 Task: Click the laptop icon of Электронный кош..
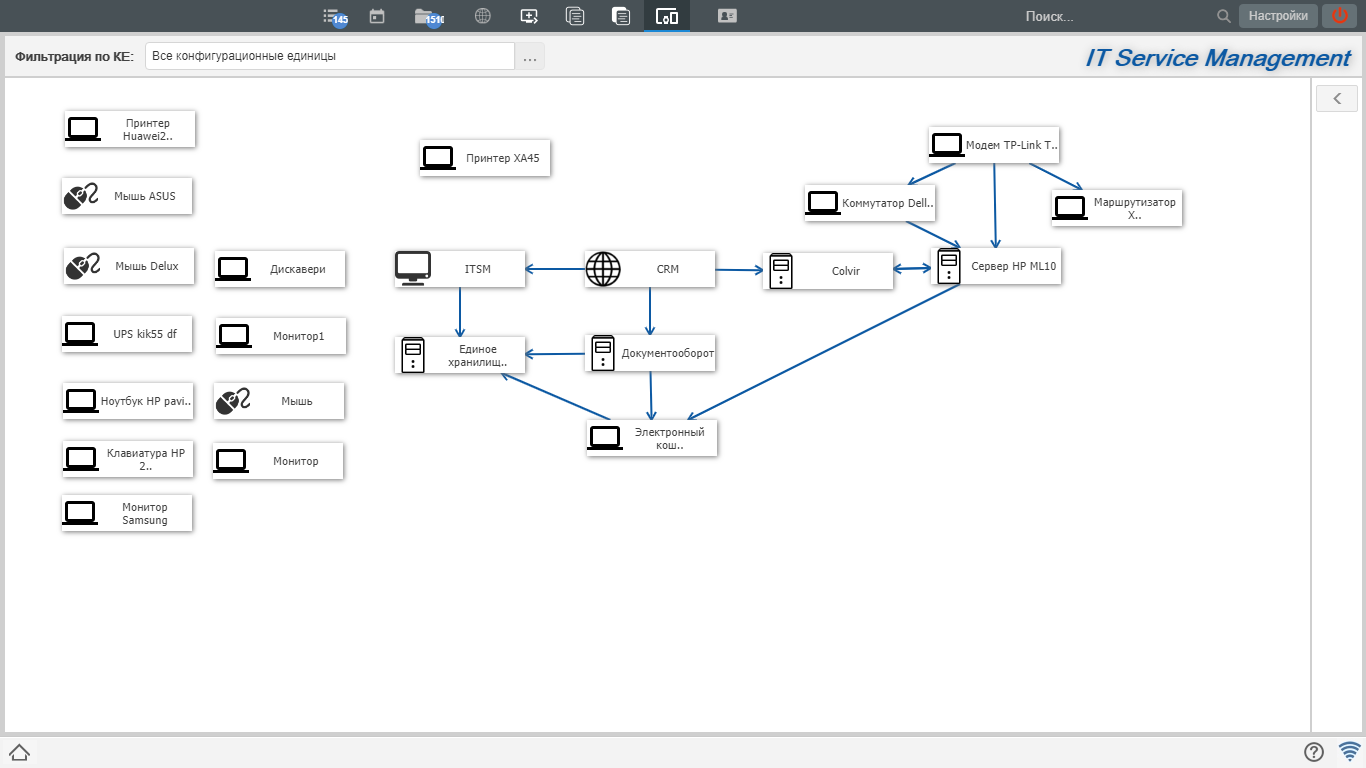click(605, 438)
